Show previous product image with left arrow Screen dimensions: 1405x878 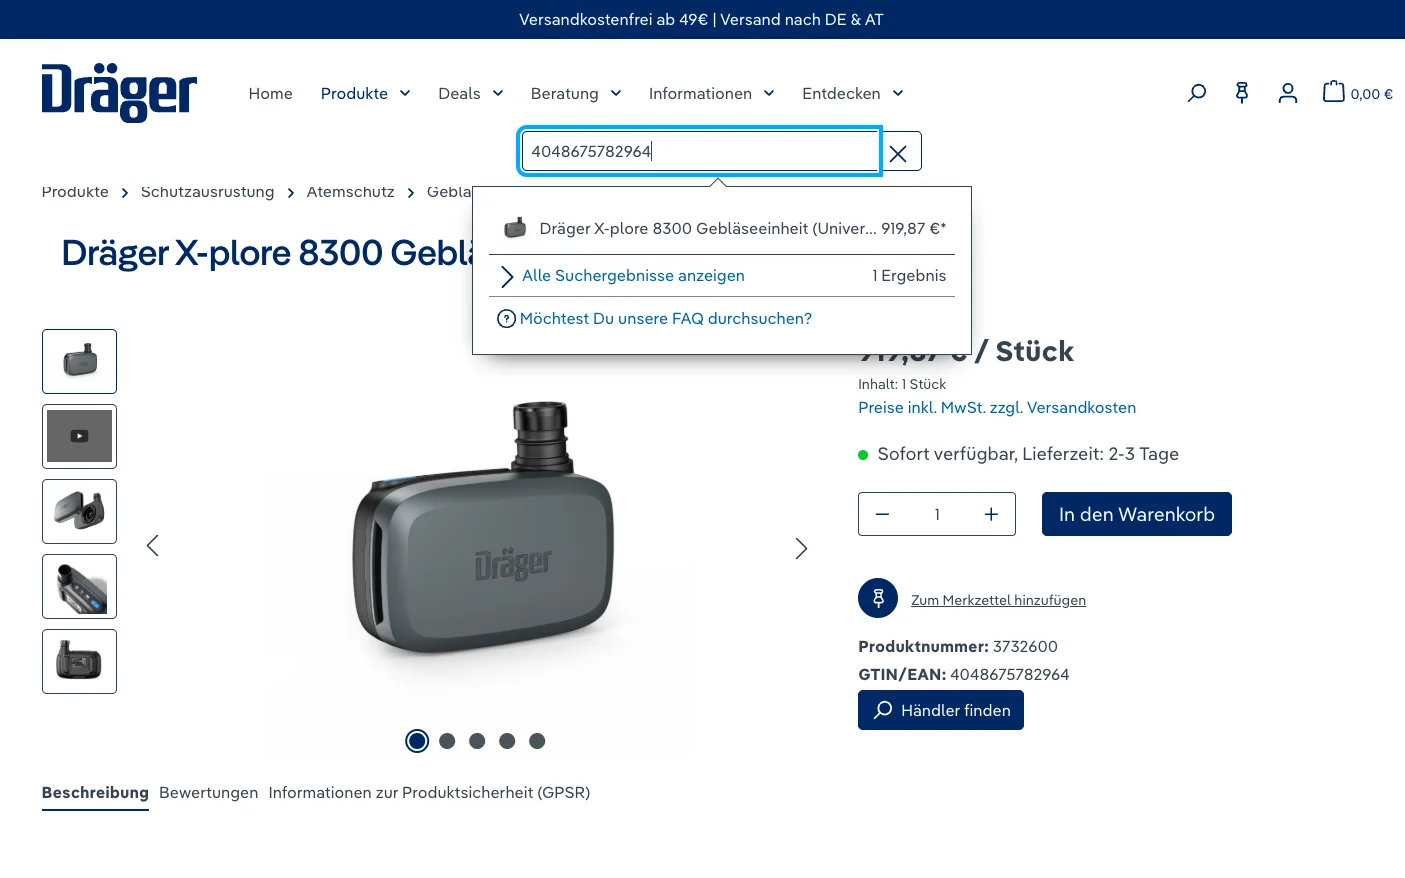point(153,546)
